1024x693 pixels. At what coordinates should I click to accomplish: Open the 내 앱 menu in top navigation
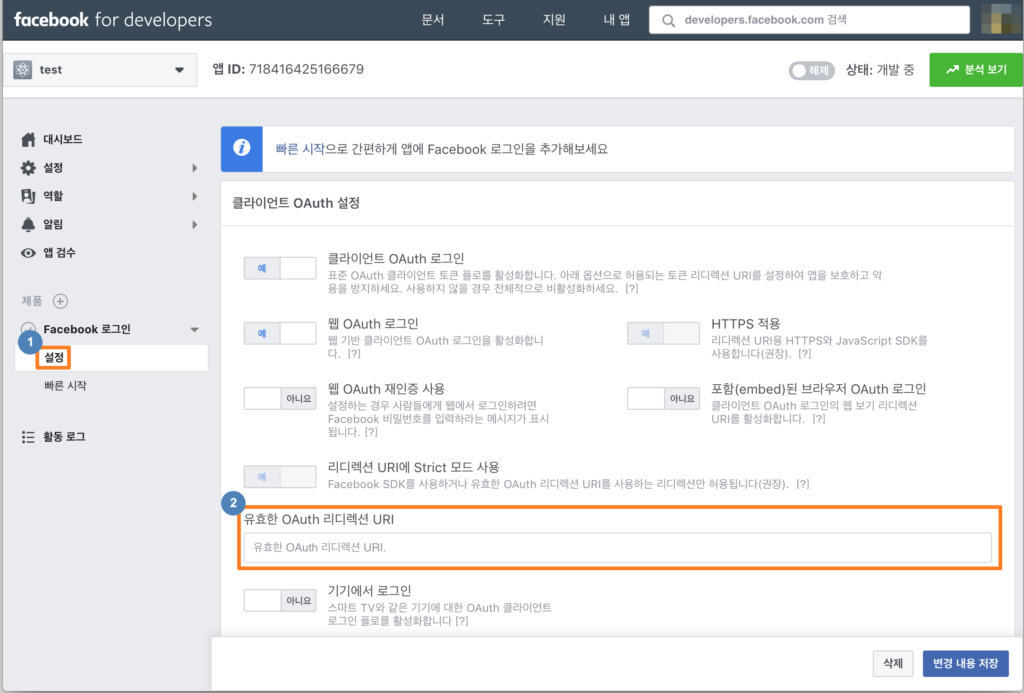click(615, 20)
